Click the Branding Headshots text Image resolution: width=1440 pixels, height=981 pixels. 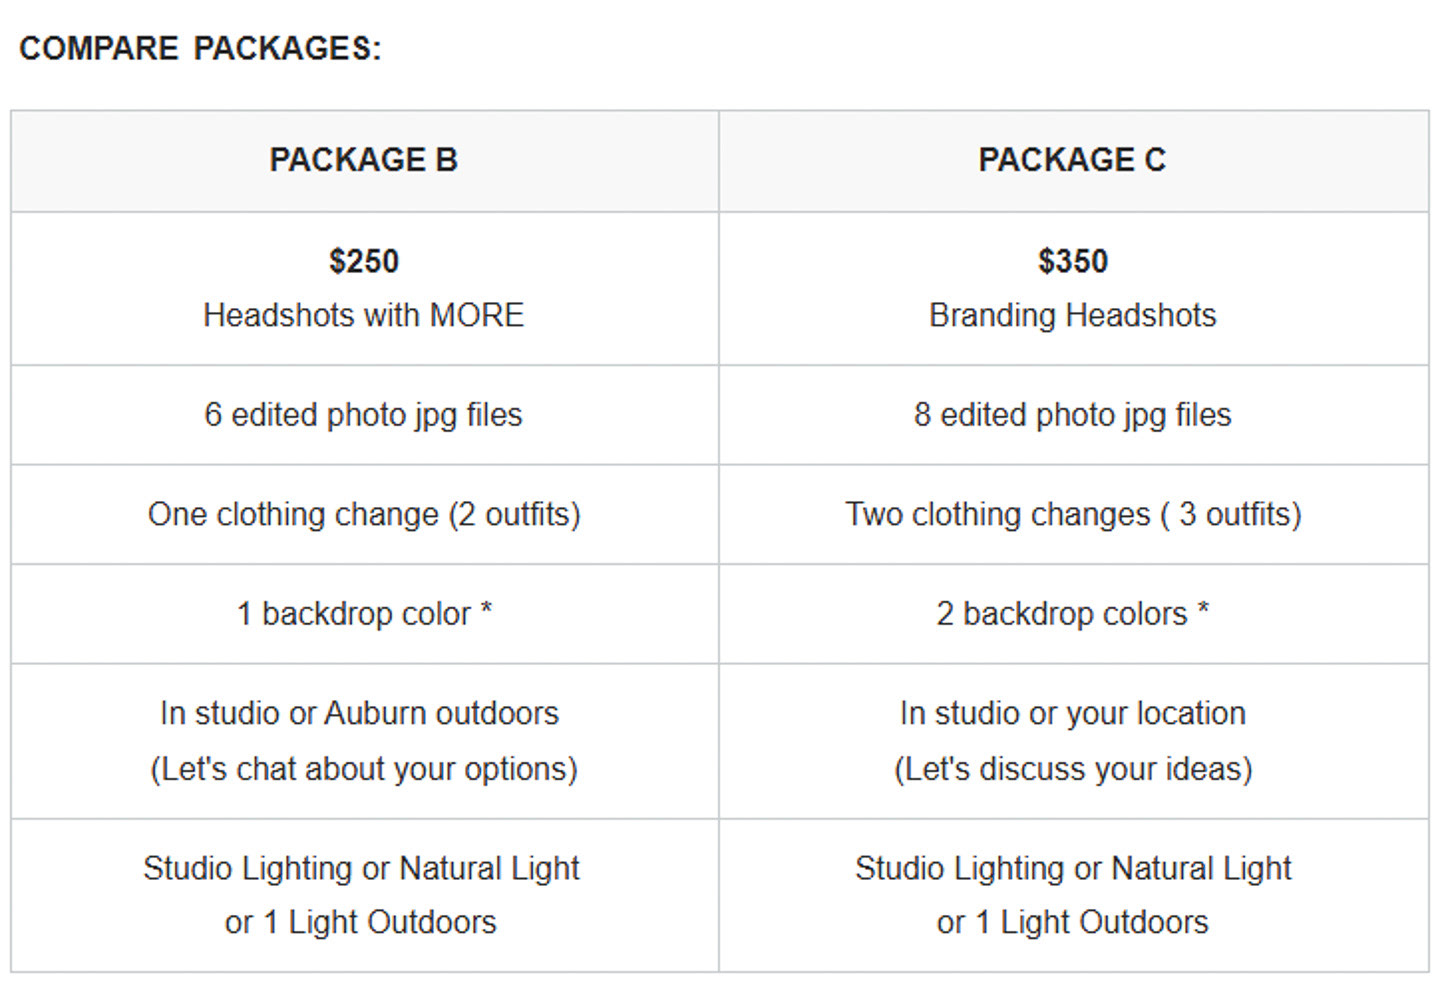[x=1072, y=315]
